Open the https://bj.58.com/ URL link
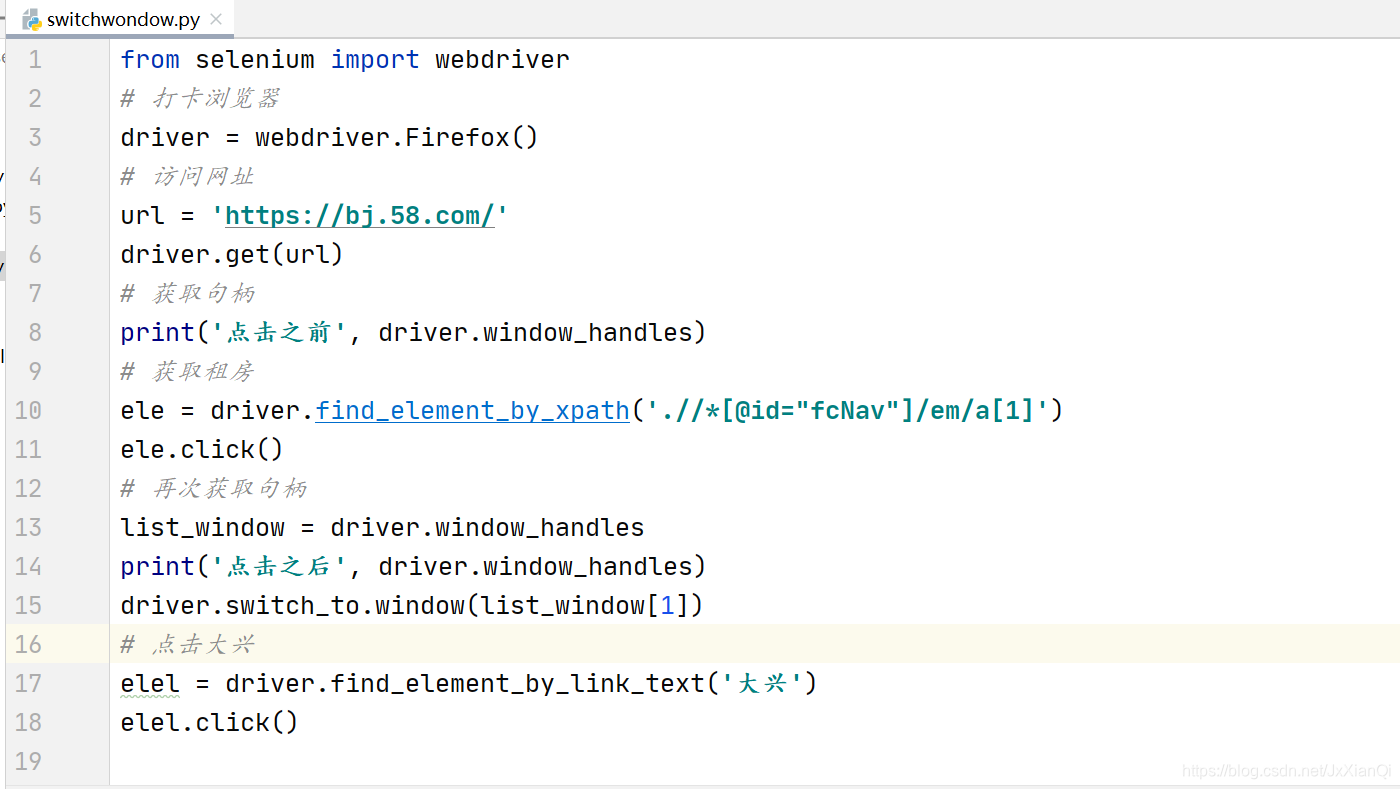This screenshot has width=1400, height=789. (x=359, y=215)
